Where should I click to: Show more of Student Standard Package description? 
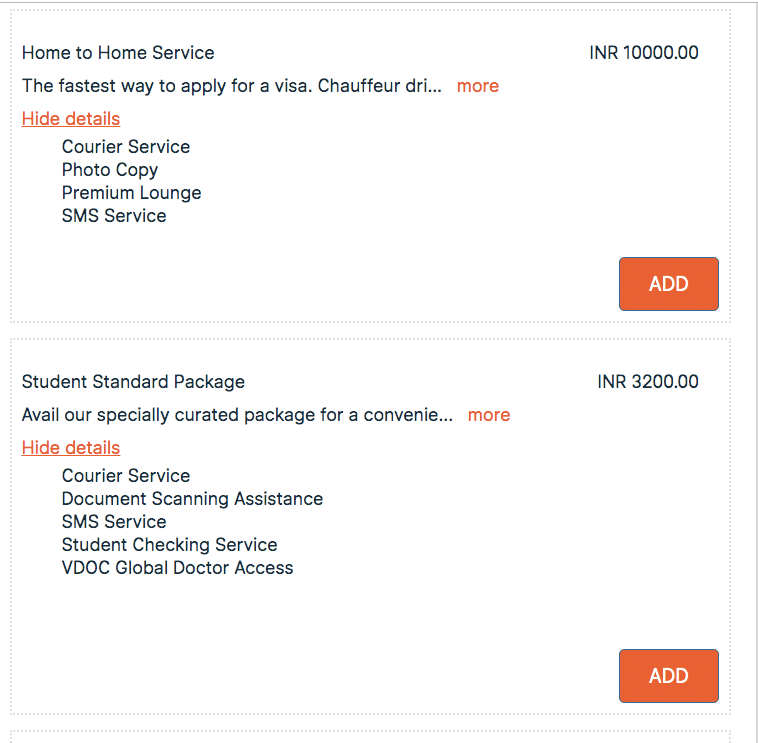pyautogui.click(x=489, y=415)
